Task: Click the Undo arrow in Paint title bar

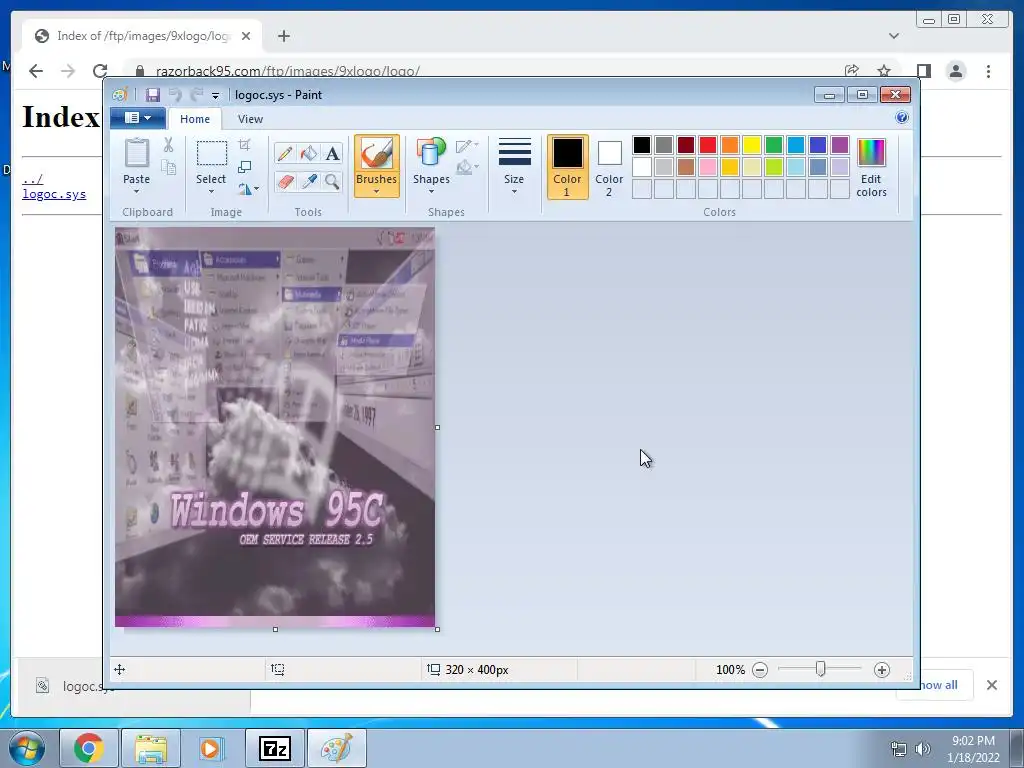Action: [x=174, y=95]
